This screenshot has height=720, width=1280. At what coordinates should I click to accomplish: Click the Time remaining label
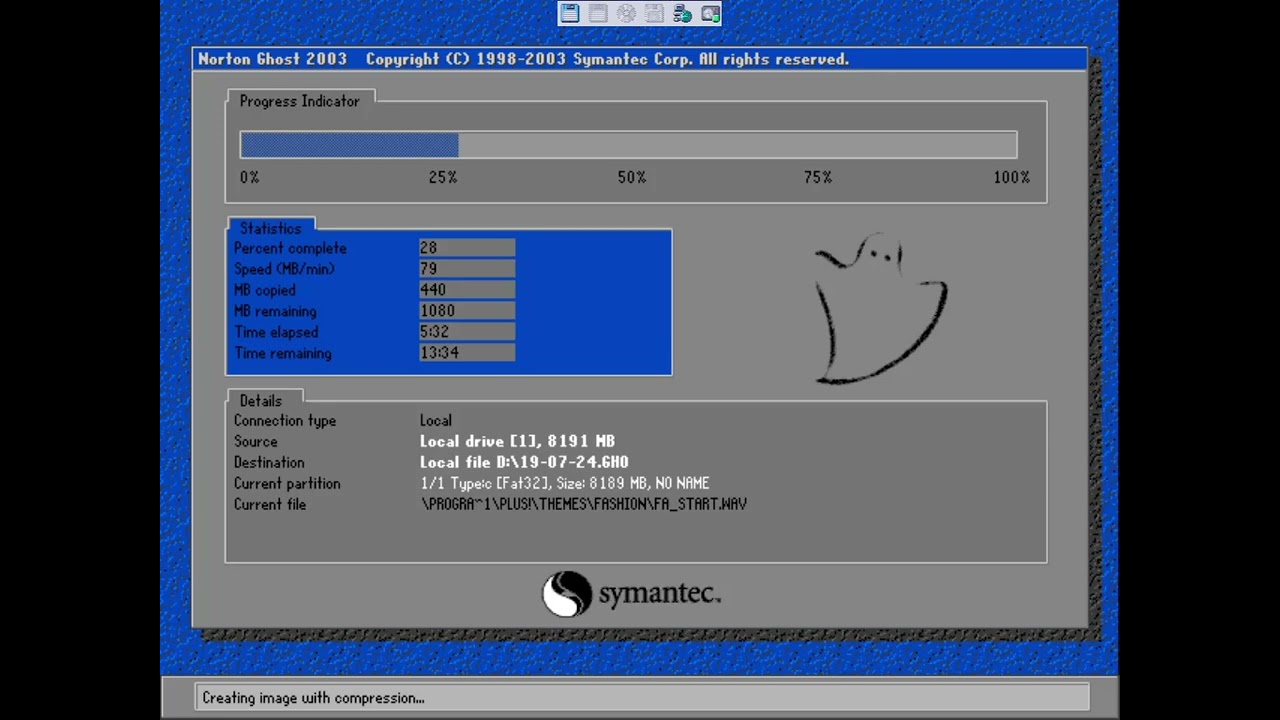(x=283, y=353)
